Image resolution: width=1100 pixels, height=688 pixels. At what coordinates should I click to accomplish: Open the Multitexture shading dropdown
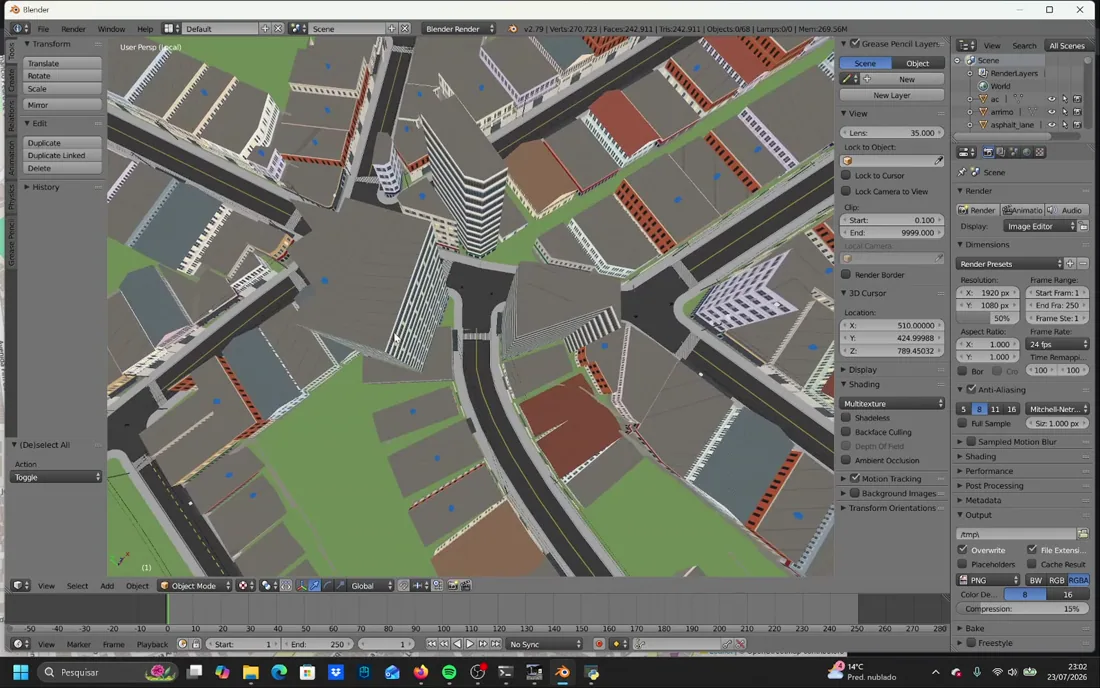tap(892, 403)
